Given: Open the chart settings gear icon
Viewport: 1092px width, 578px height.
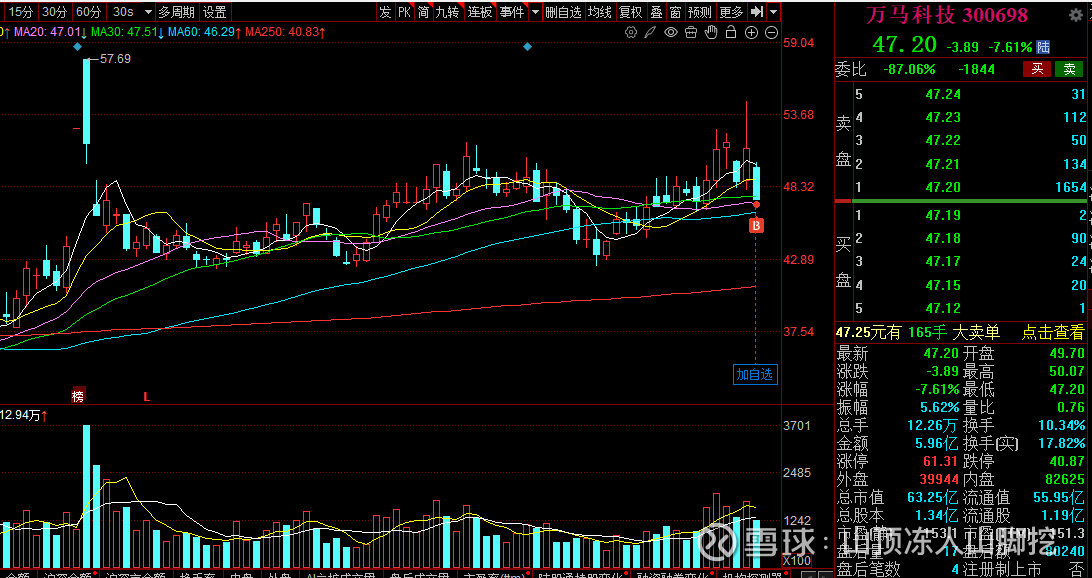Looking at the screenshot, I should 631,32.
